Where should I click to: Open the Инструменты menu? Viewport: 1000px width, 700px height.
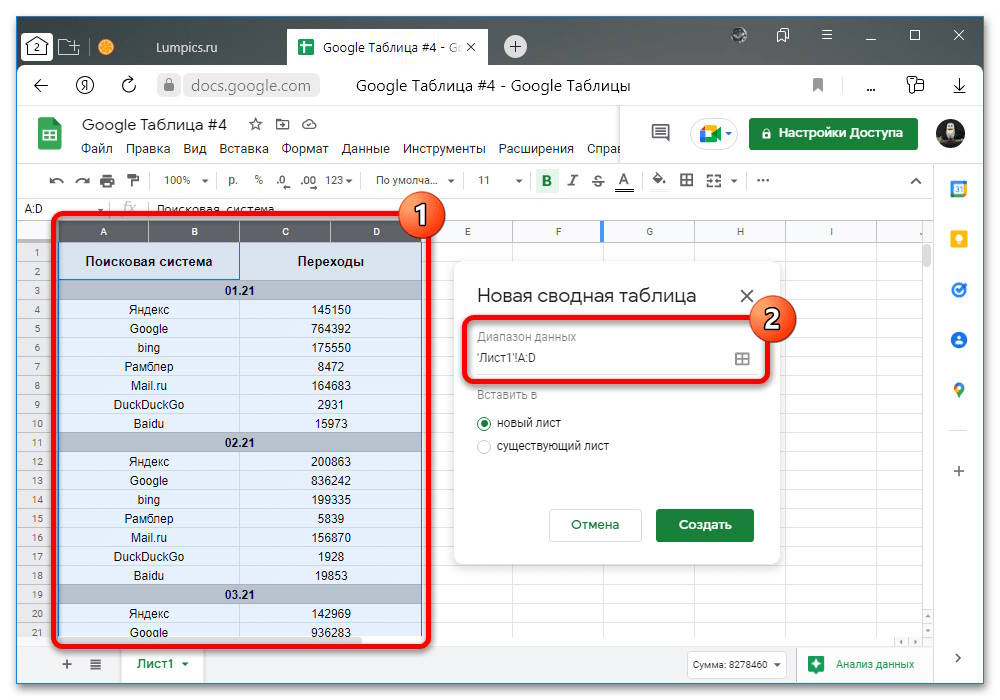444,149
